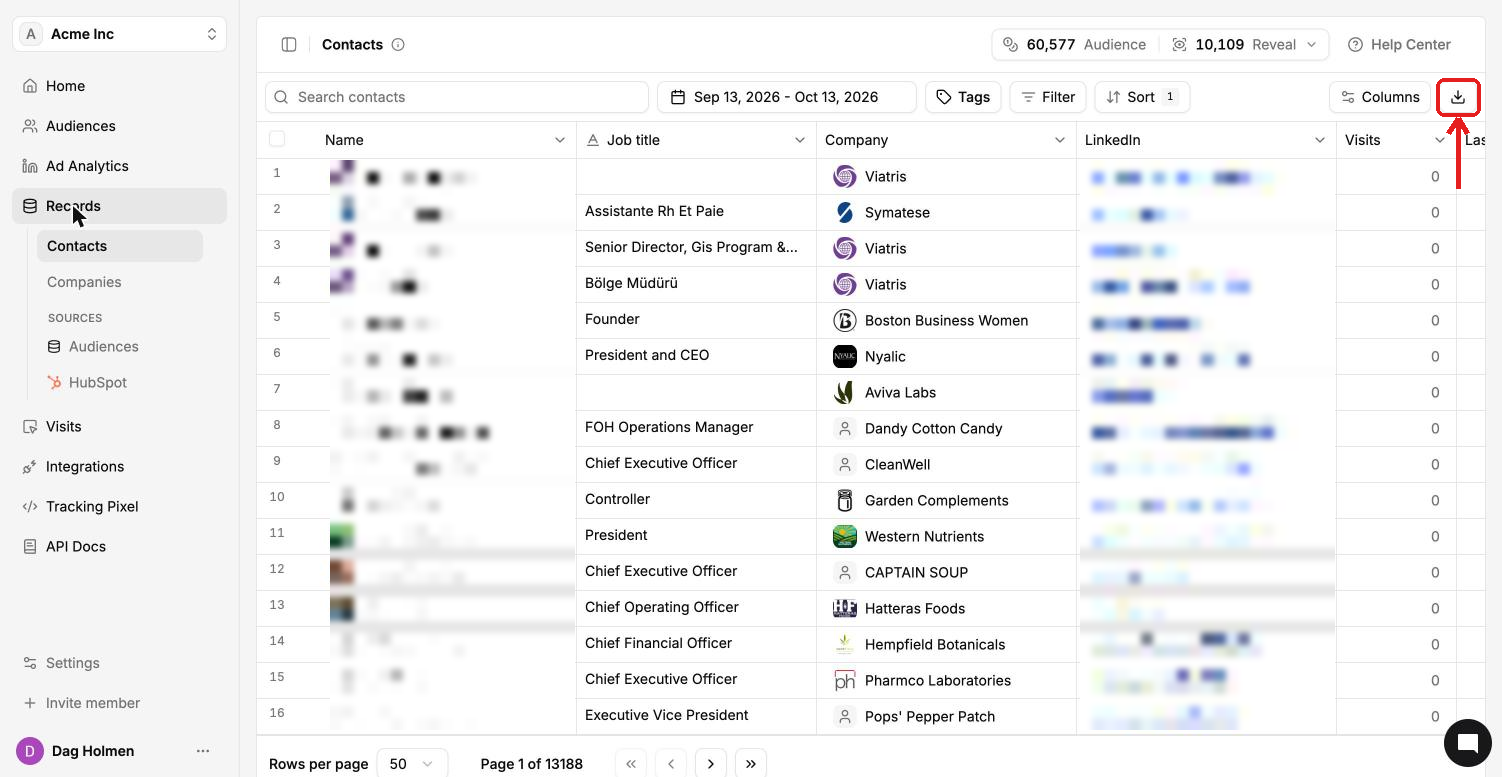Open the Help Center link
This screenshot has width=1502, height=777.
point(1399,45)
